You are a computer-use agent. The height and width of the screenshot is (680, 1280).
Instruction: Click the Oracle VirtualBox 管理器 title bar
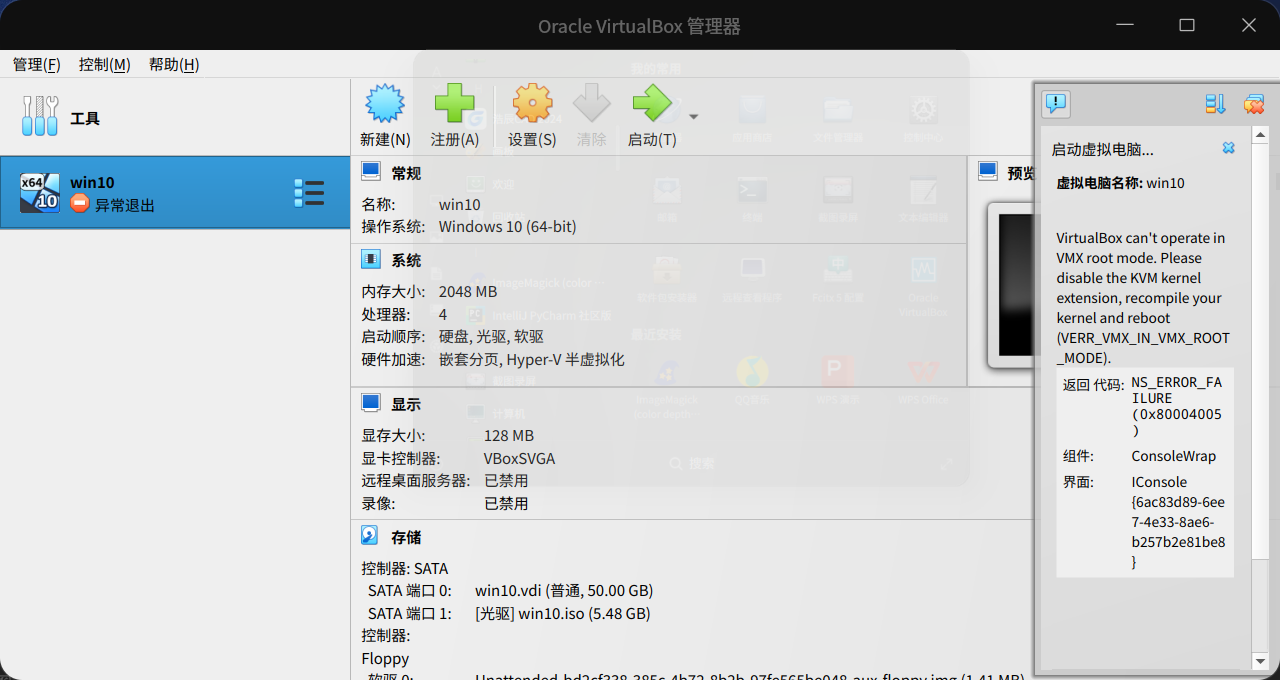point(640,26)
